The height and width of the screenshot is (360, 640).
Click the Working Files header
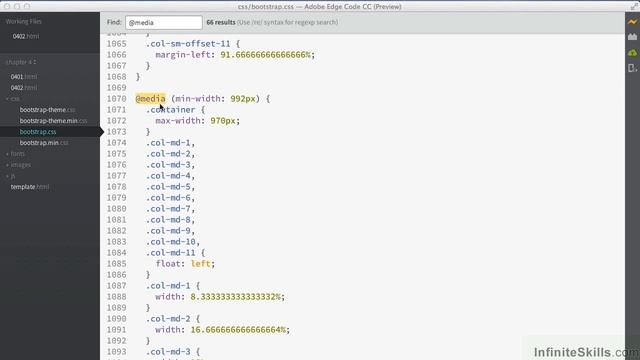point(23,22)
